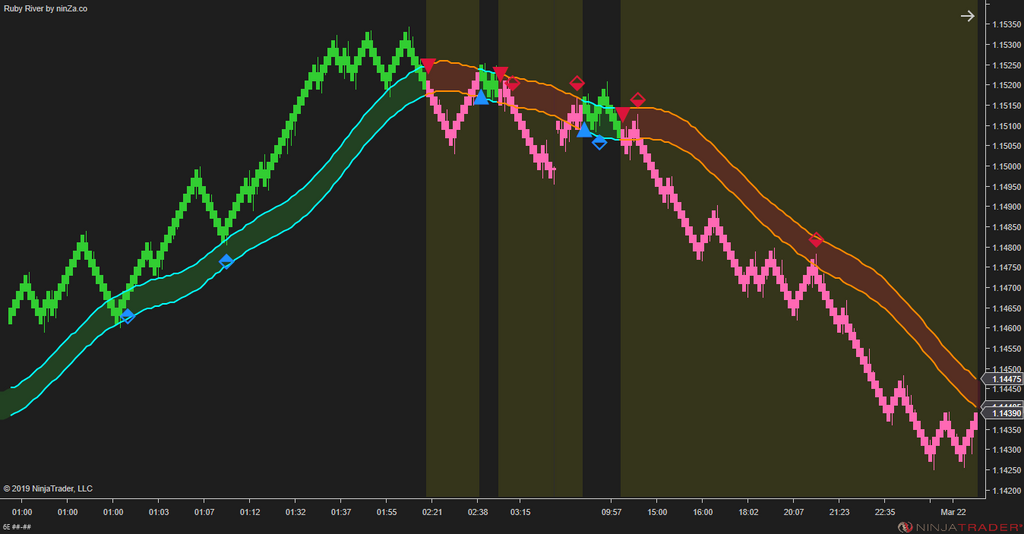Click the right arrow icon at chart top corner
Viewport: 1024px width, 534px height.
967,16
